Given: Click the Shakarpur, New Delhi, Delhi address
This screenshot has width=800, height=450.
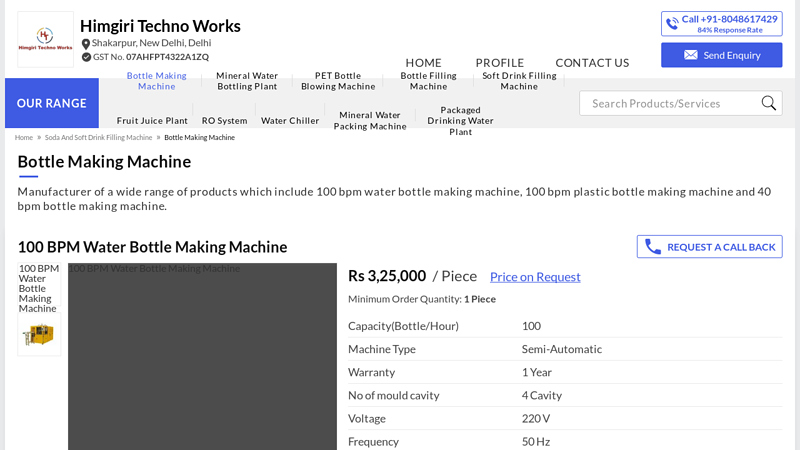Looking at the screenshot, I should coord(152,43).
